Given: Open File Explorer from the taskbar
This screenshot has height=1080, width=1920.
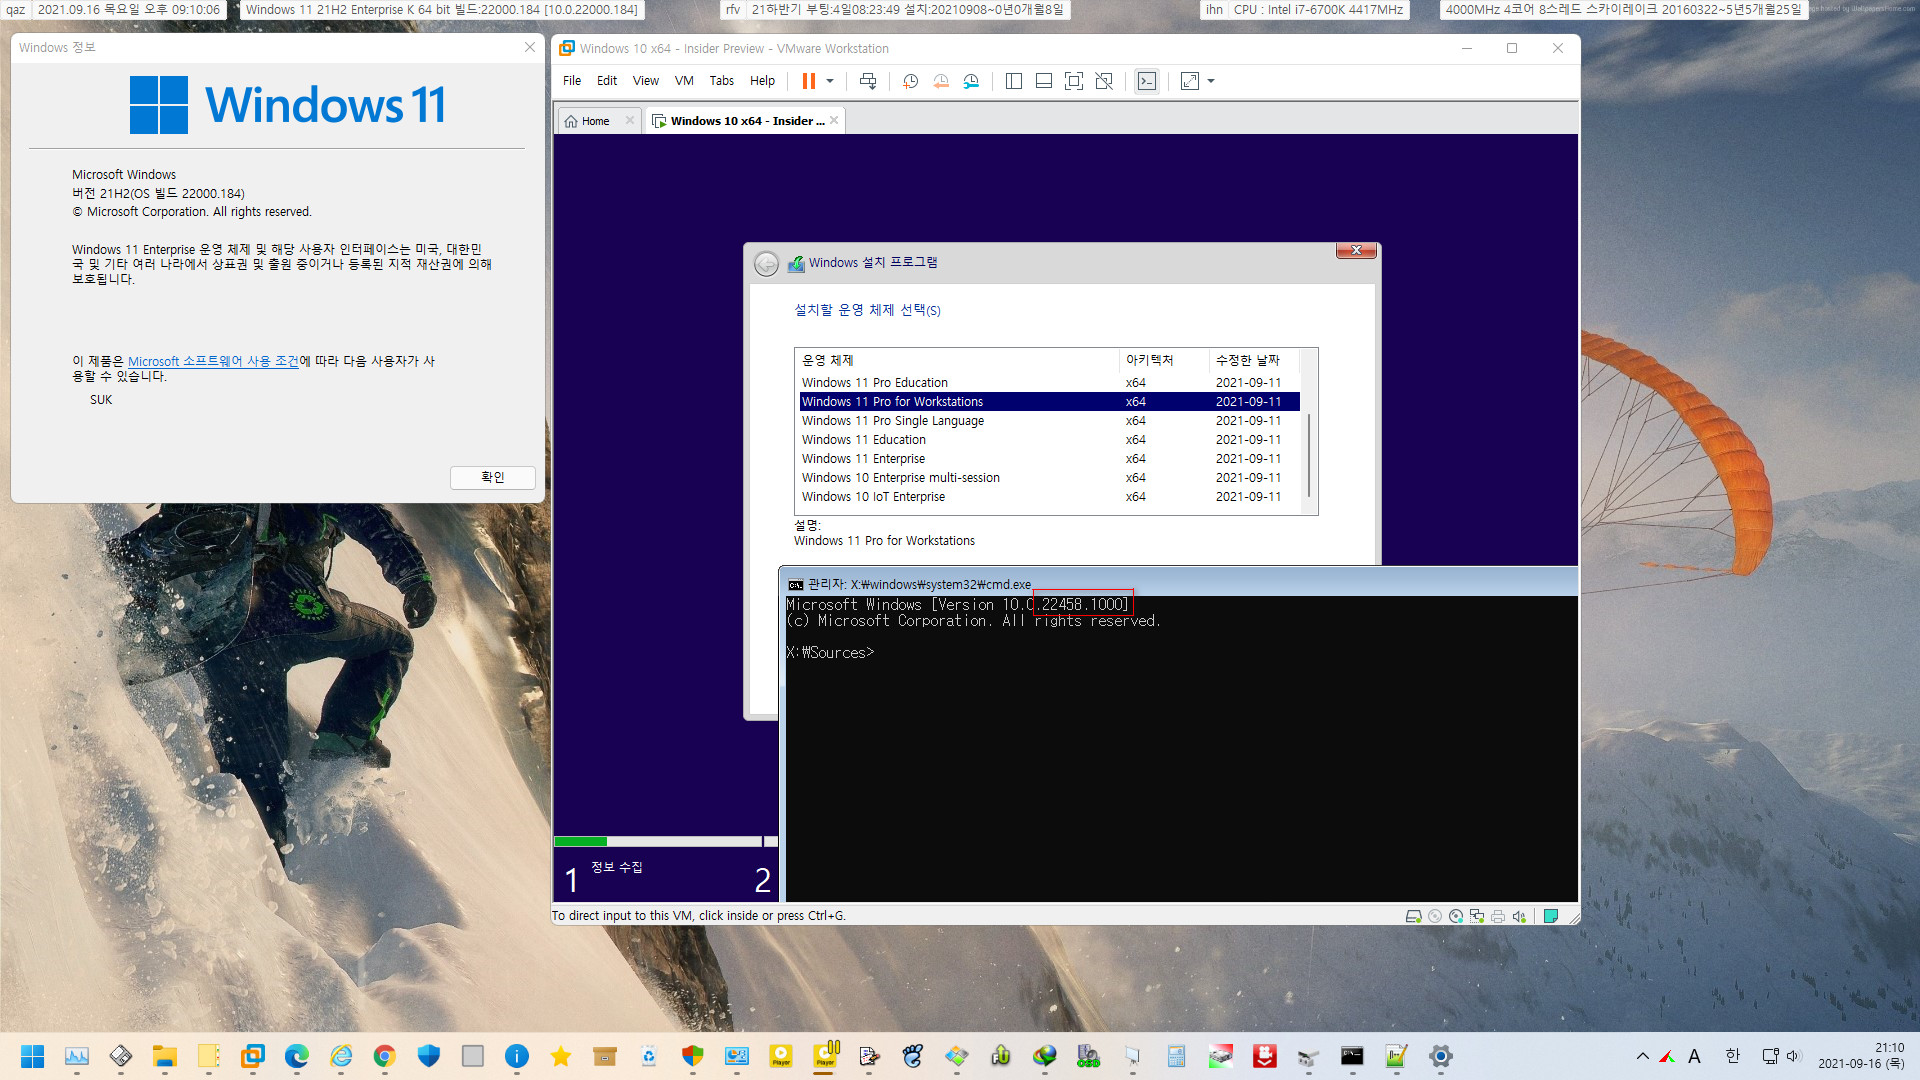Looking at the screenshot, I should click(x=165, y=1056).
